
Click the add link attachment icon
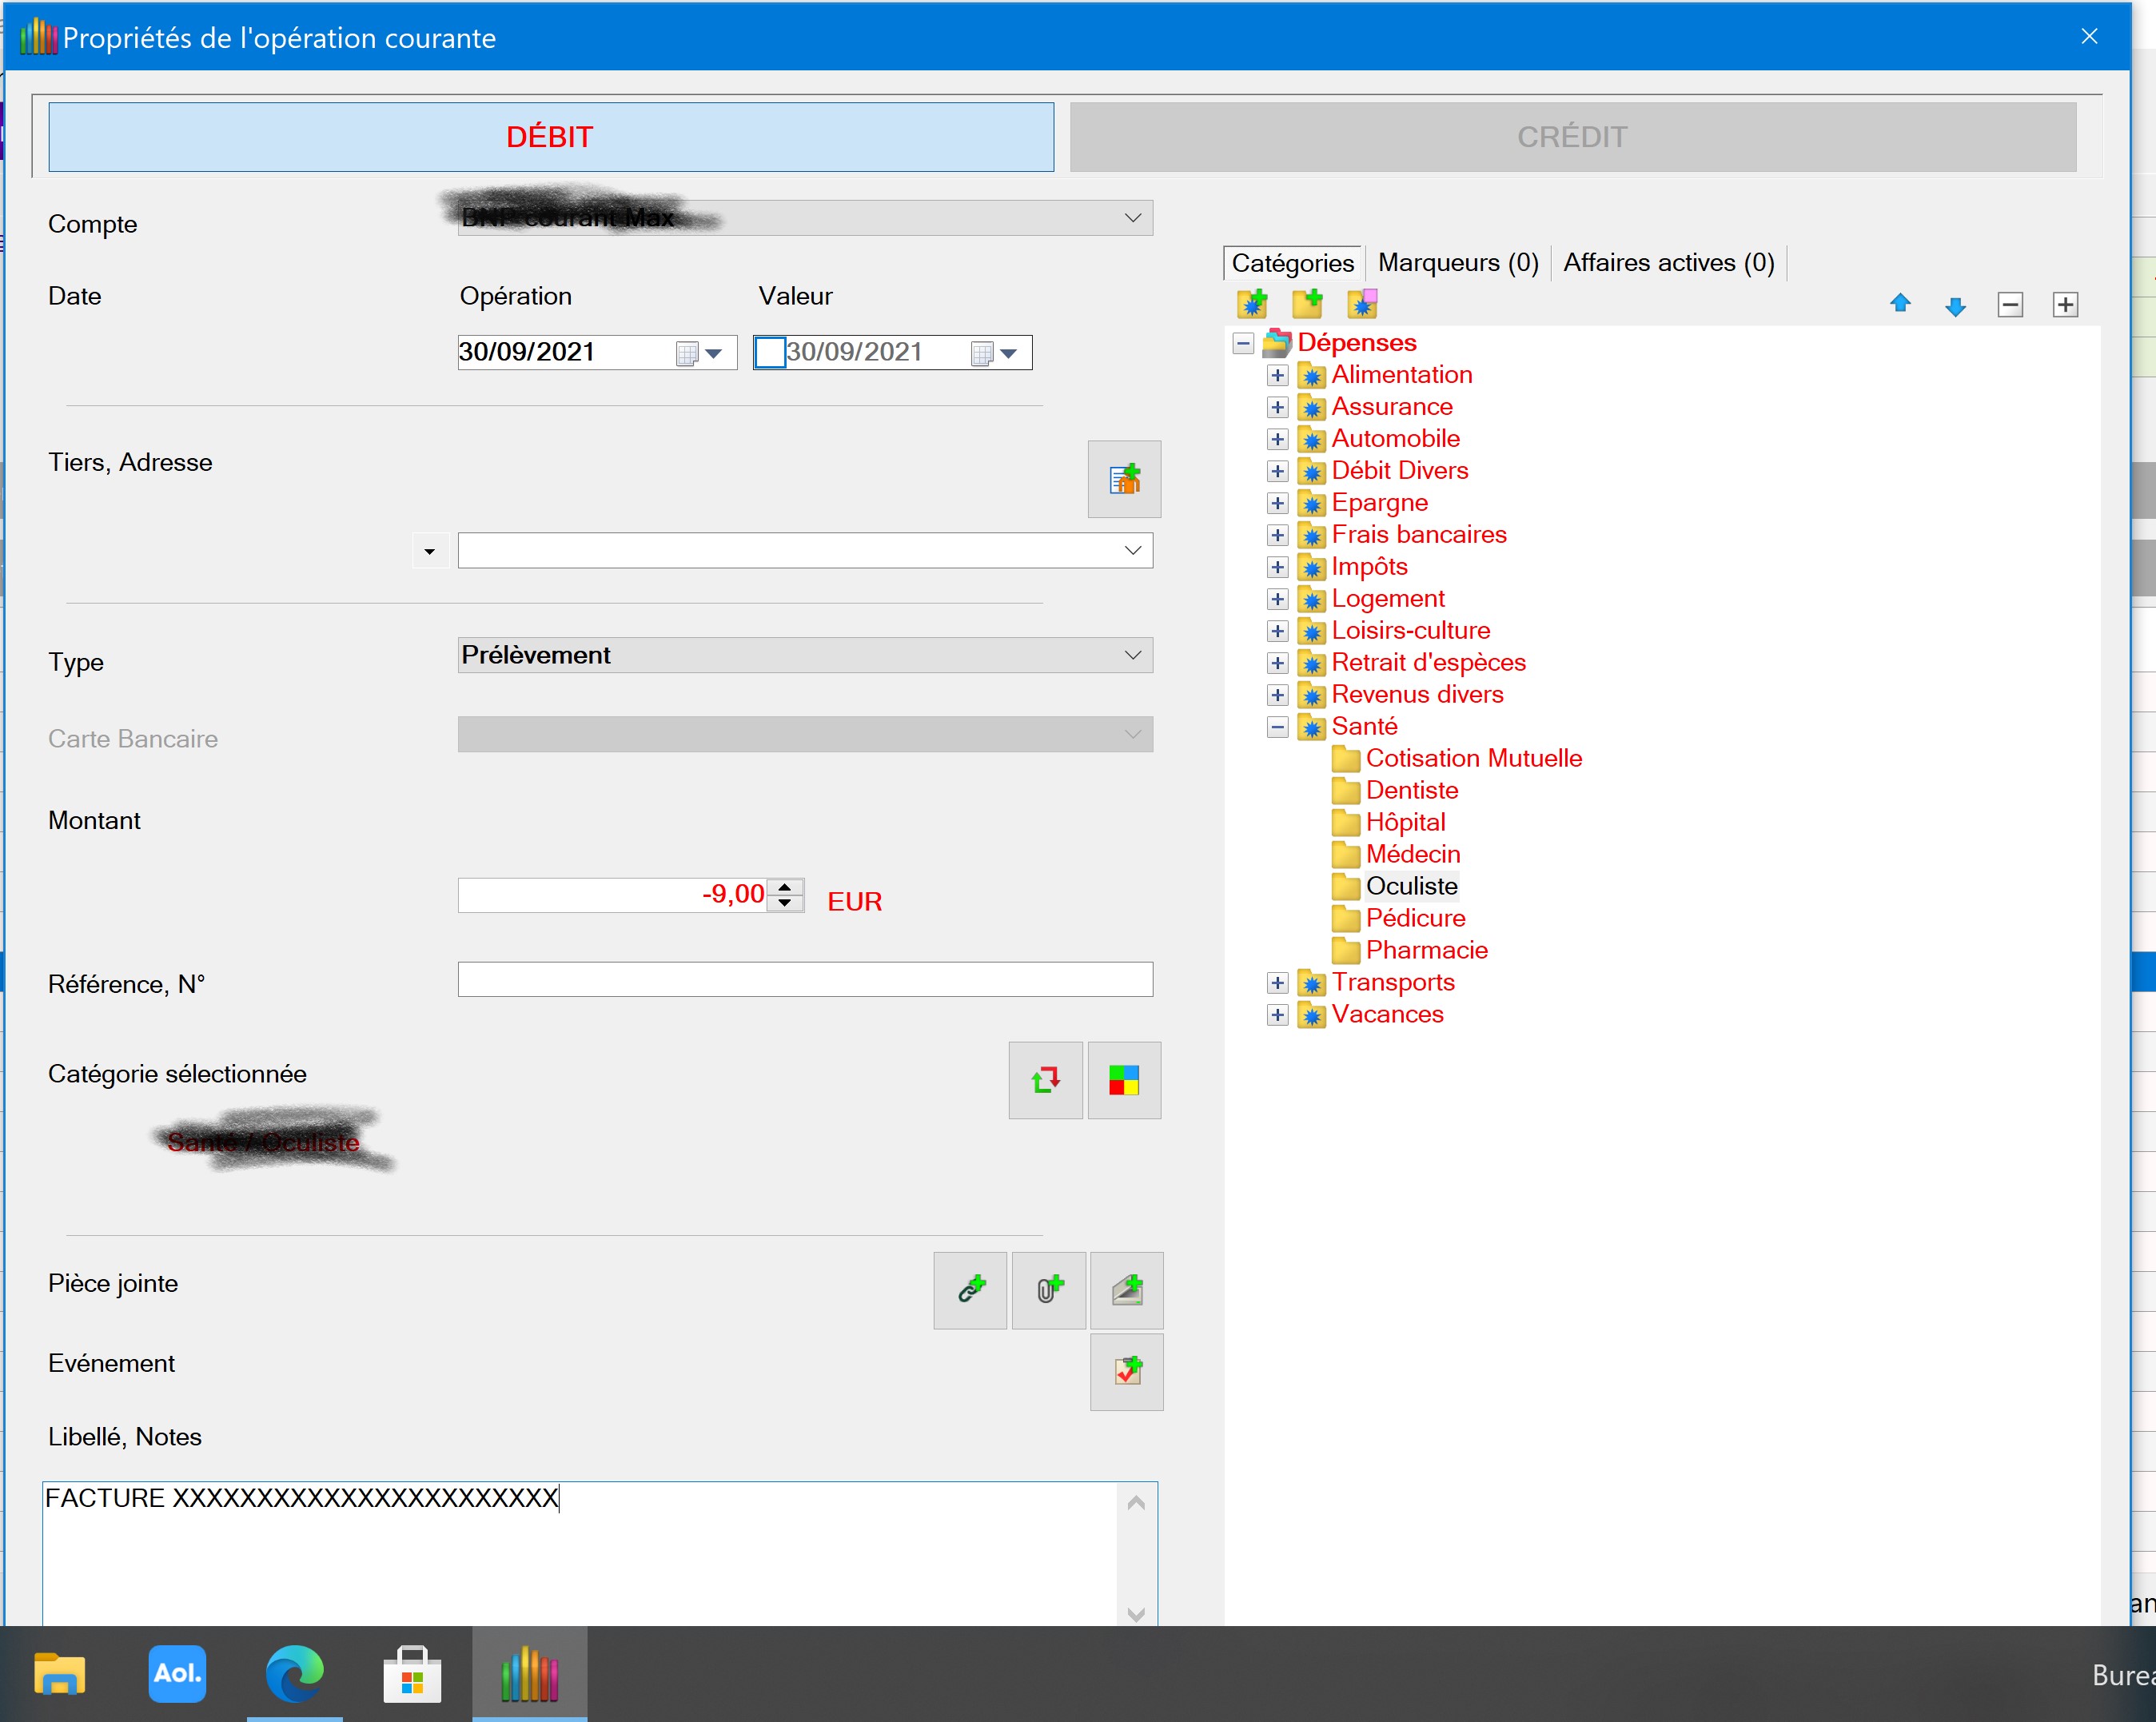970,1290
